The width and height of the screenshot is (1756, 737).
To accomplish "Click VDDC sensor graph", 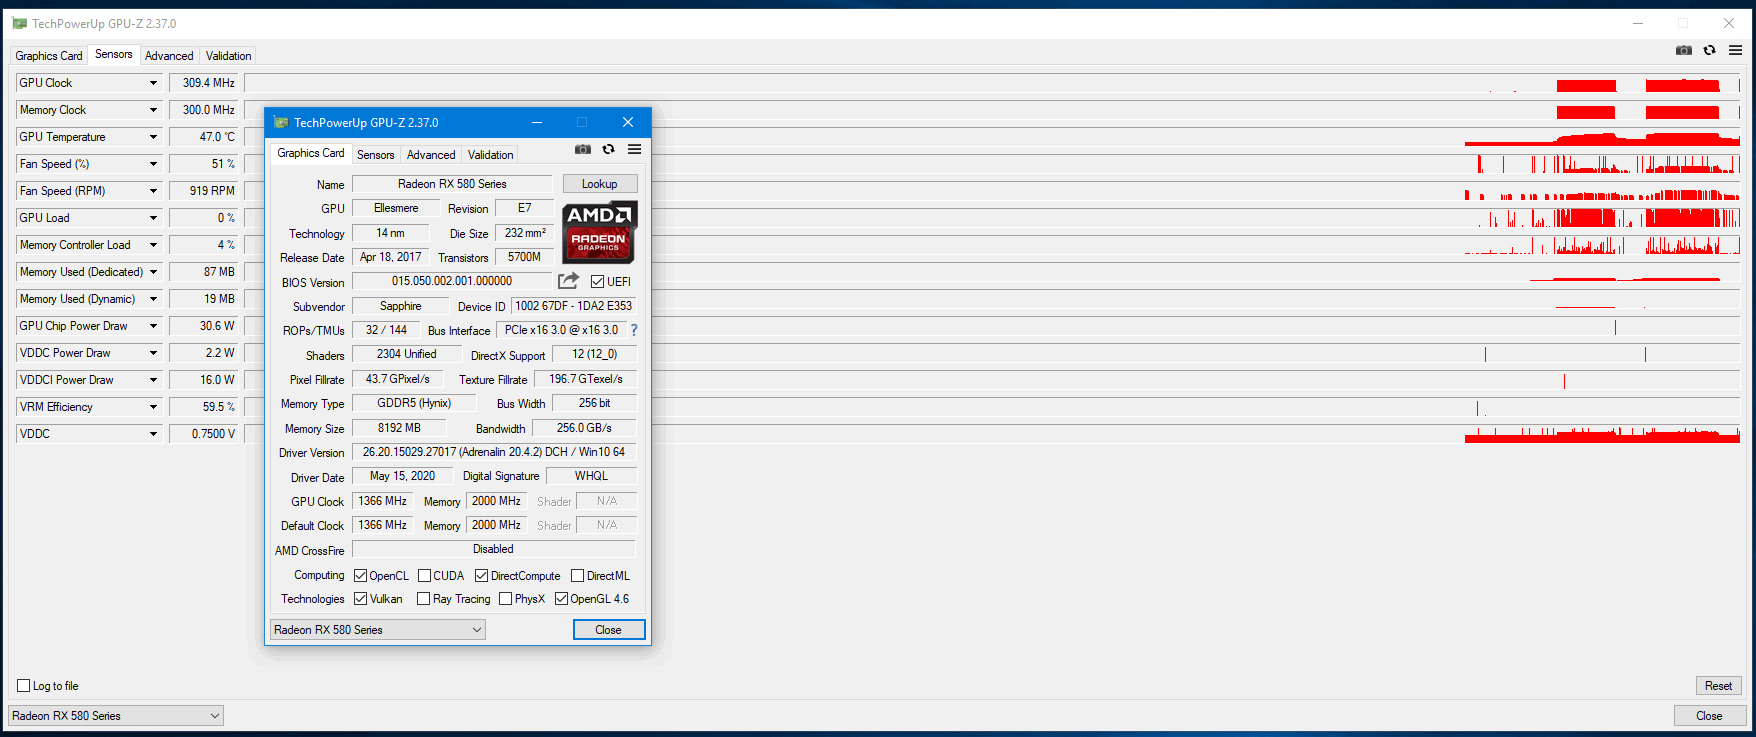I will [x=993, y=434].
